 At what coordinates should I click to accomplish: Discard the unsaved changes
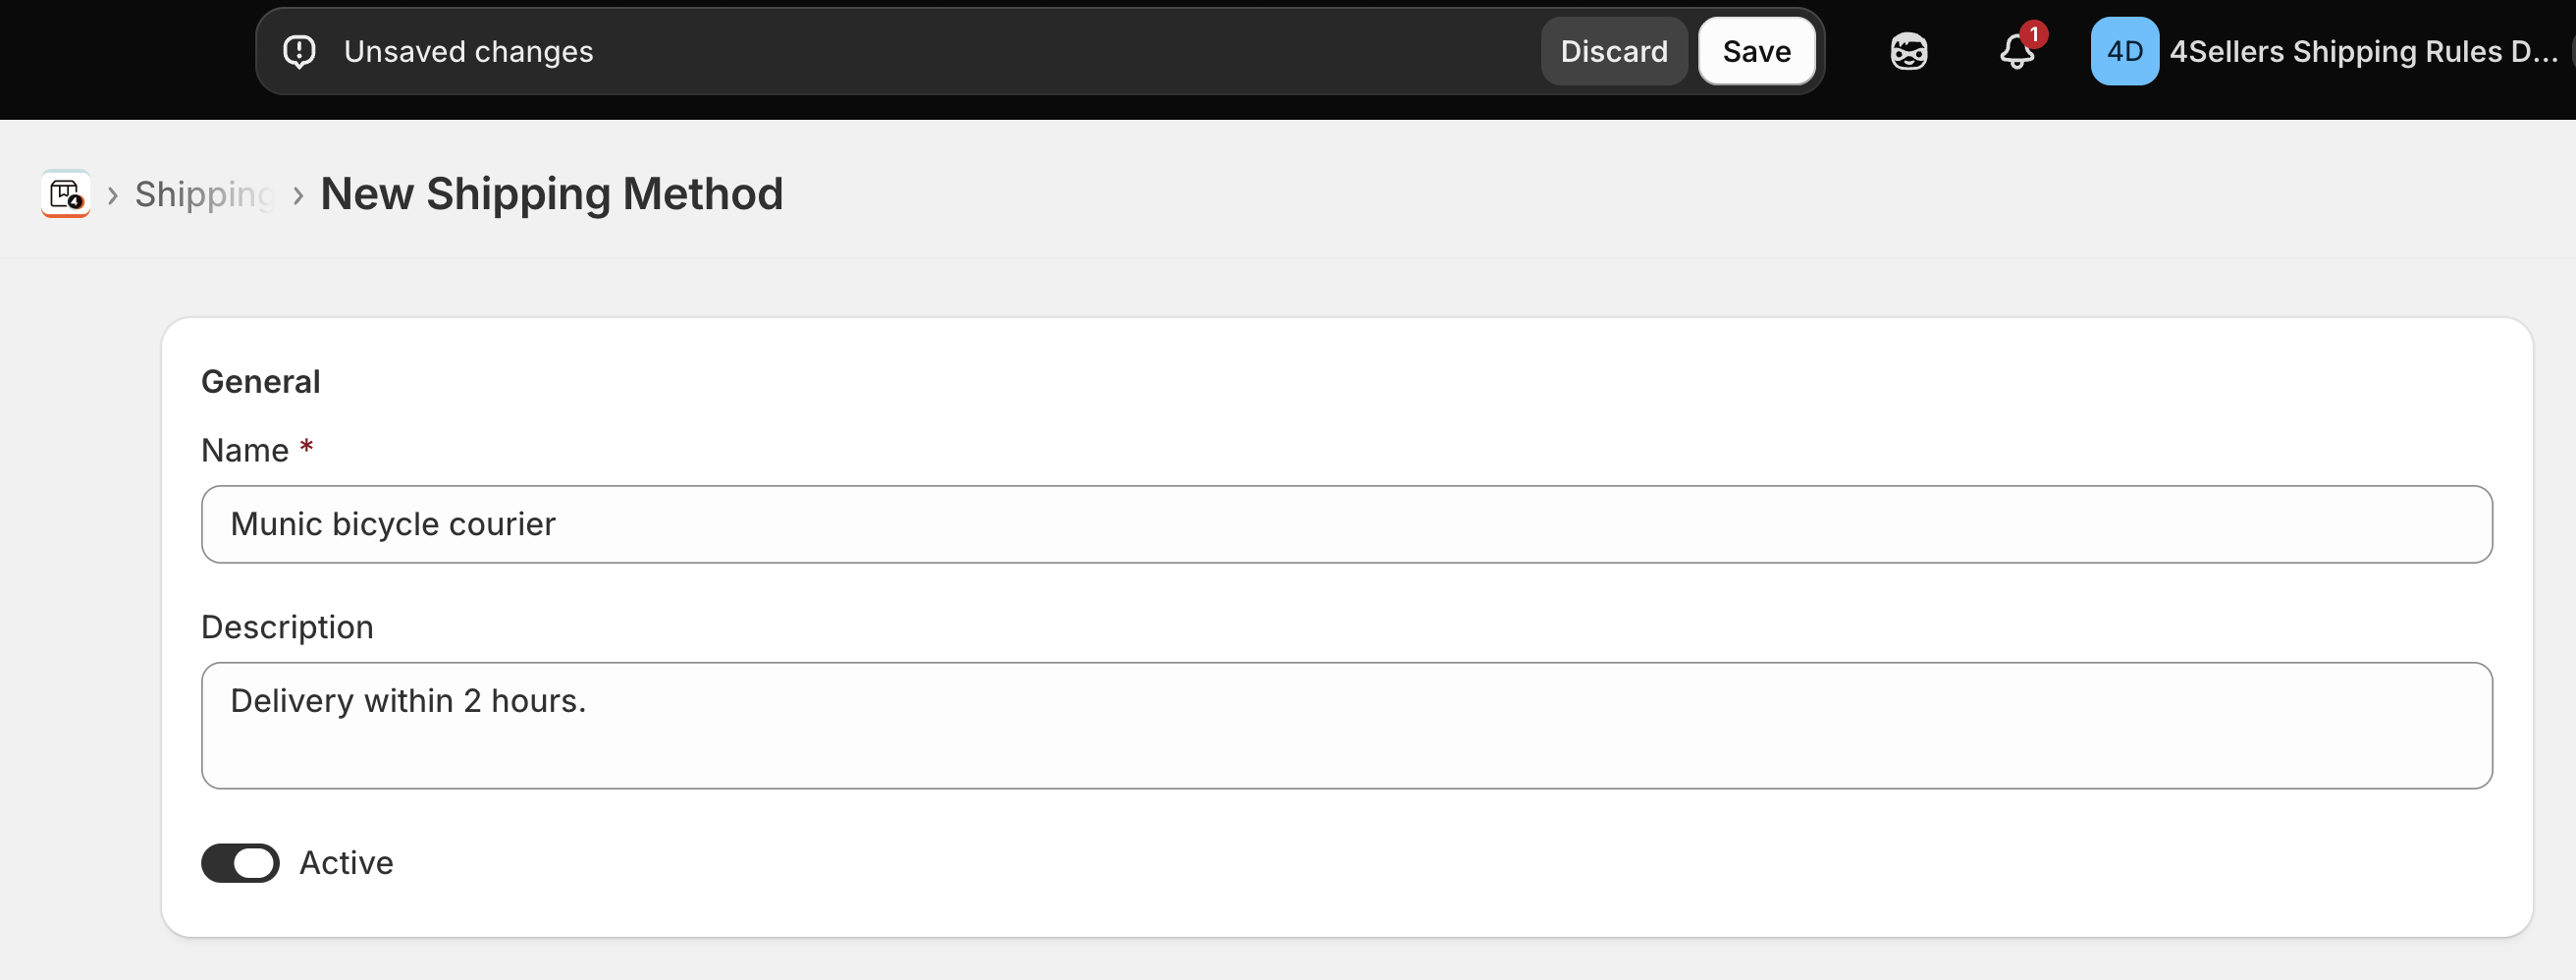(x=1613, y=51)
